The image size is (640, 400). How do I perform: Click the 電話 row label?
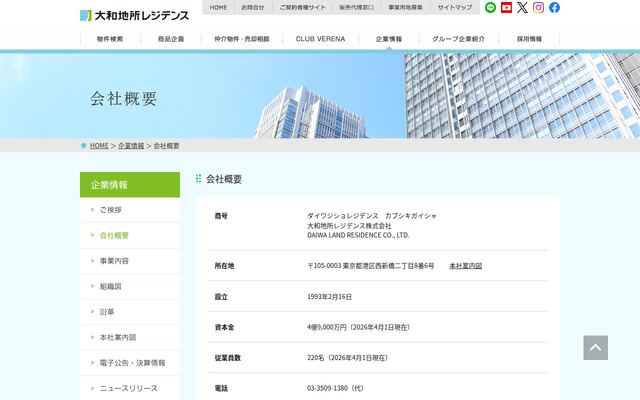click(x=221, y=388)
